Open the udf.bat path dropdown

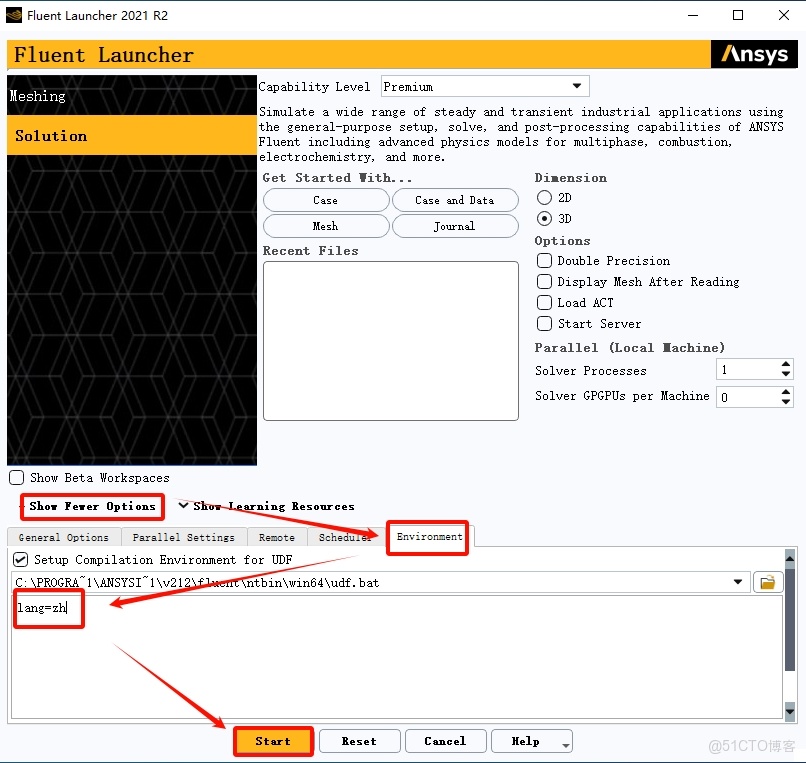point(739,581)
